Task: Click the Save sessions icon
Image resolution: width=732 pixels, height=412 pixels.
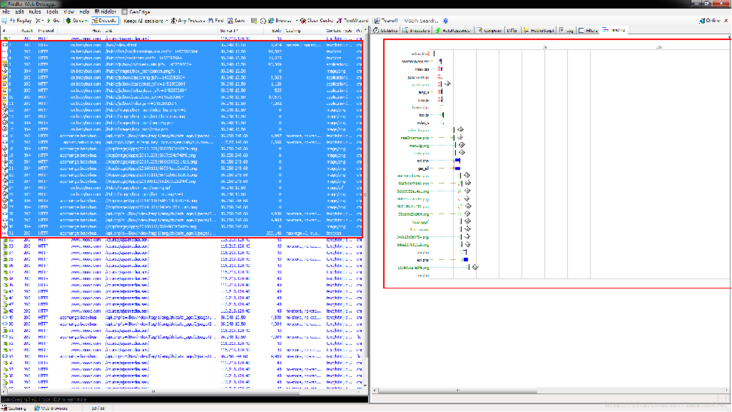Action: tap(236, 20)
